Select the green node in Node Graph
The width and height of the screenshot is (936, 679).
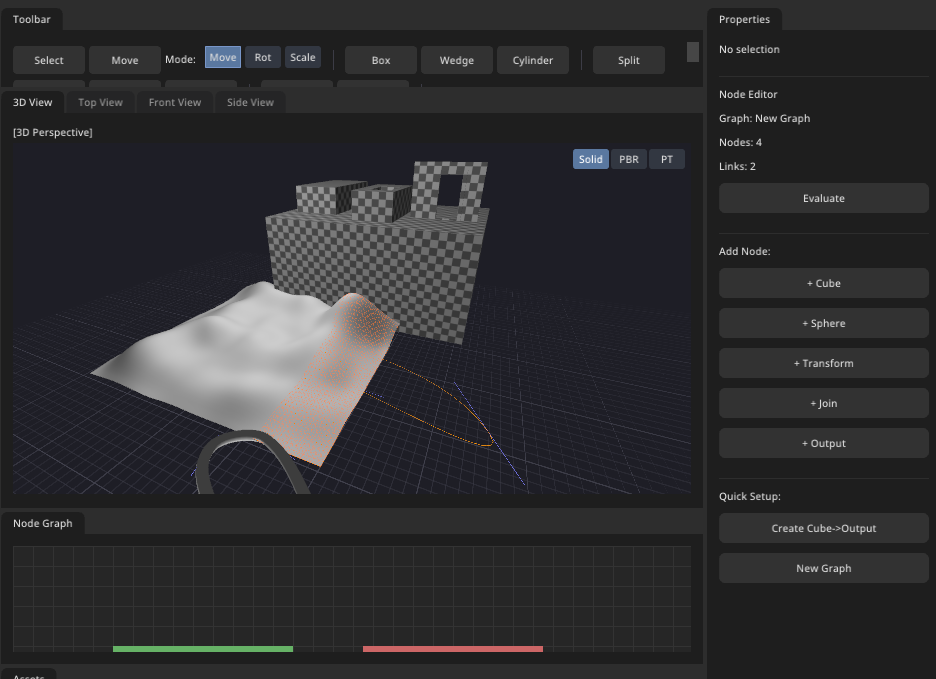(x=203, y=649)
